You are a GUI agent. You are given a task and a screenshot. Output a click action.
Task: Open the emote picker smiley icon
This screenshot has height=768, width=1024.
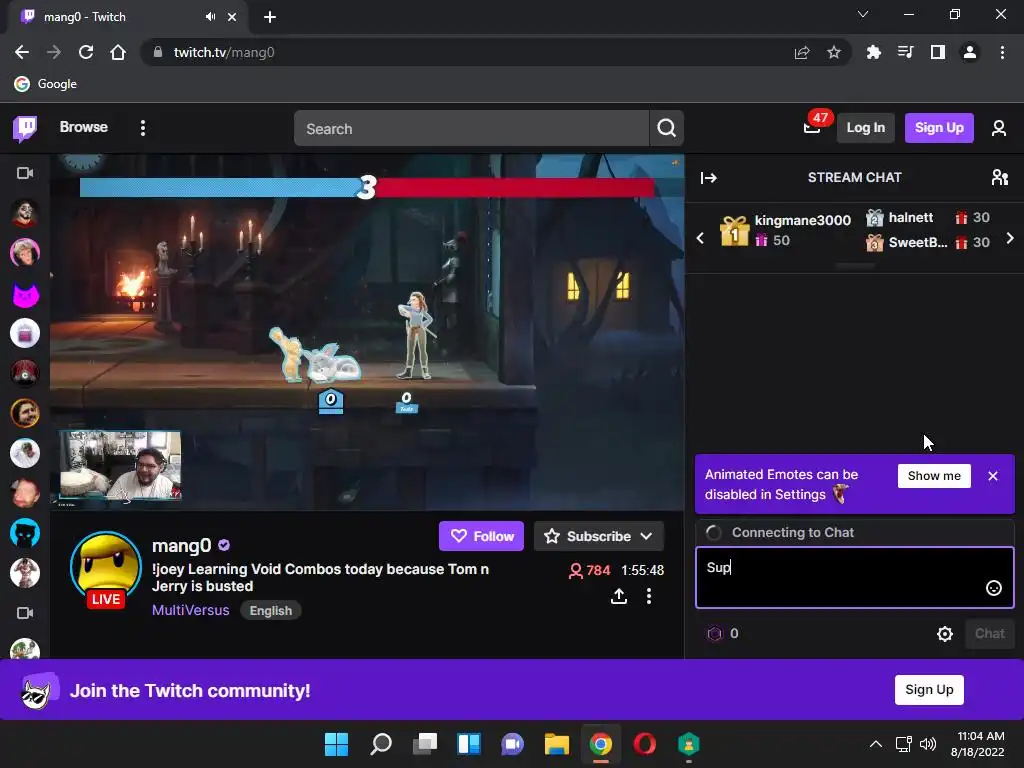point(993,588)
